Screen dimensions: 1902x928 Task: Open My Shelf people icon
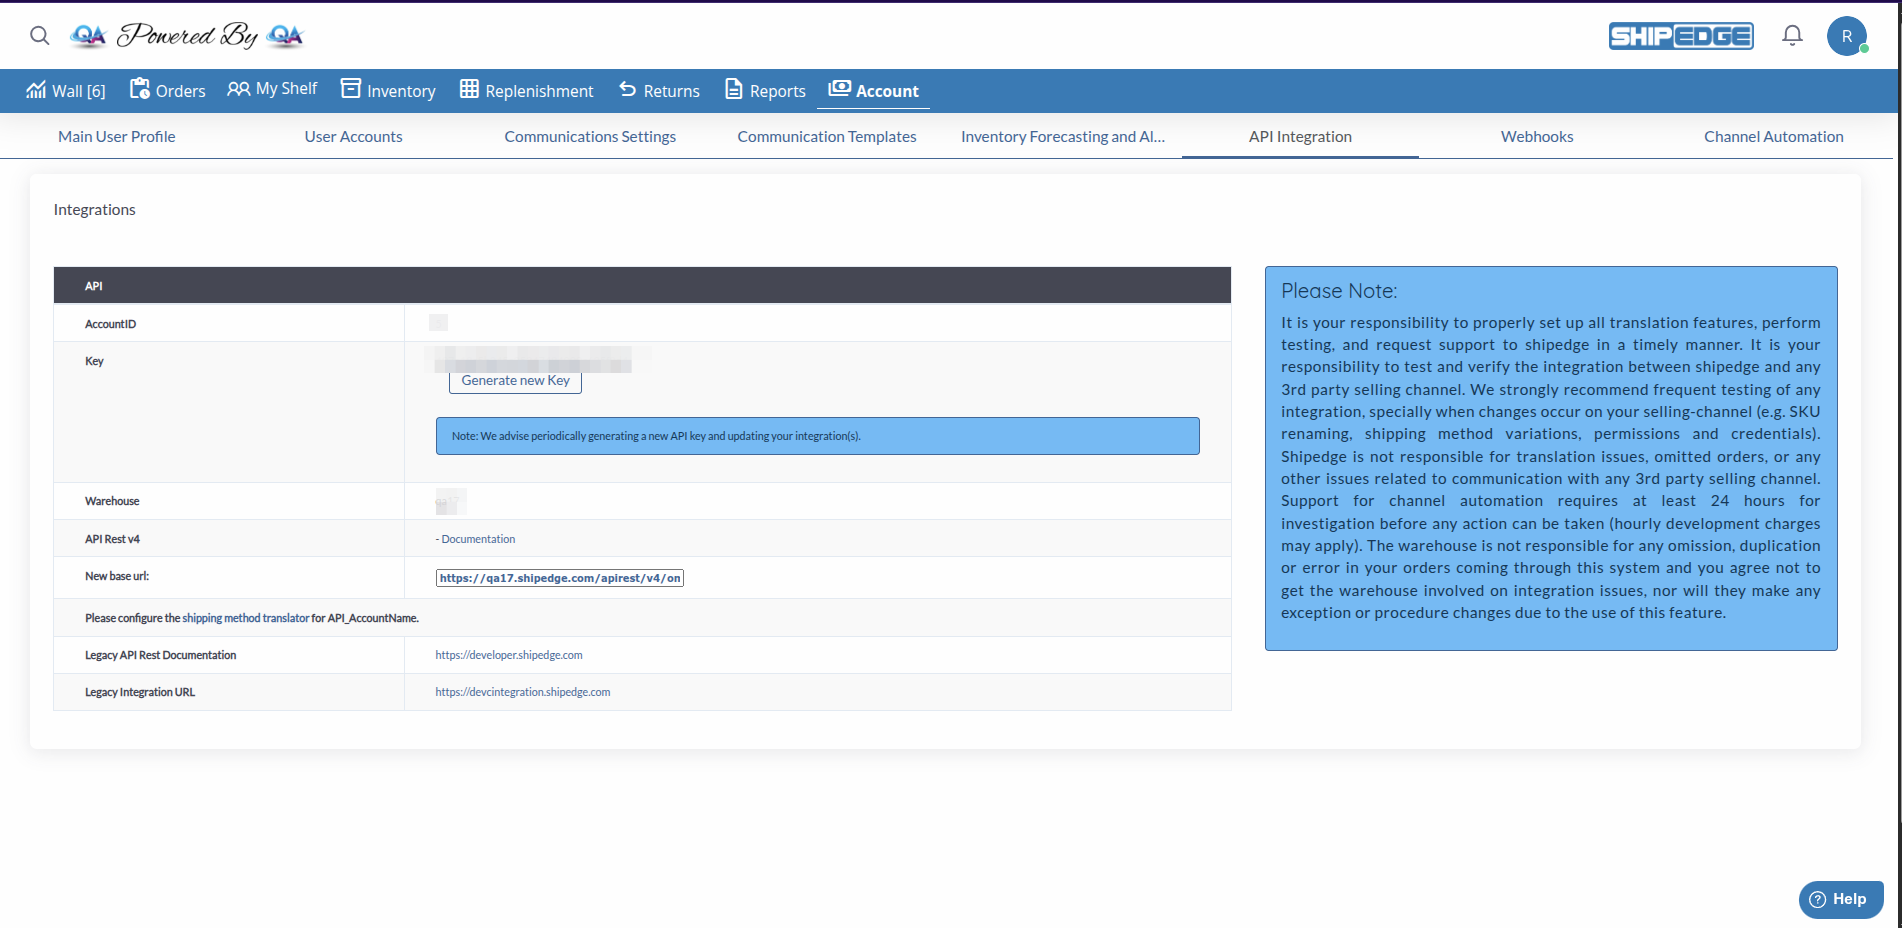tap(238, 89)
